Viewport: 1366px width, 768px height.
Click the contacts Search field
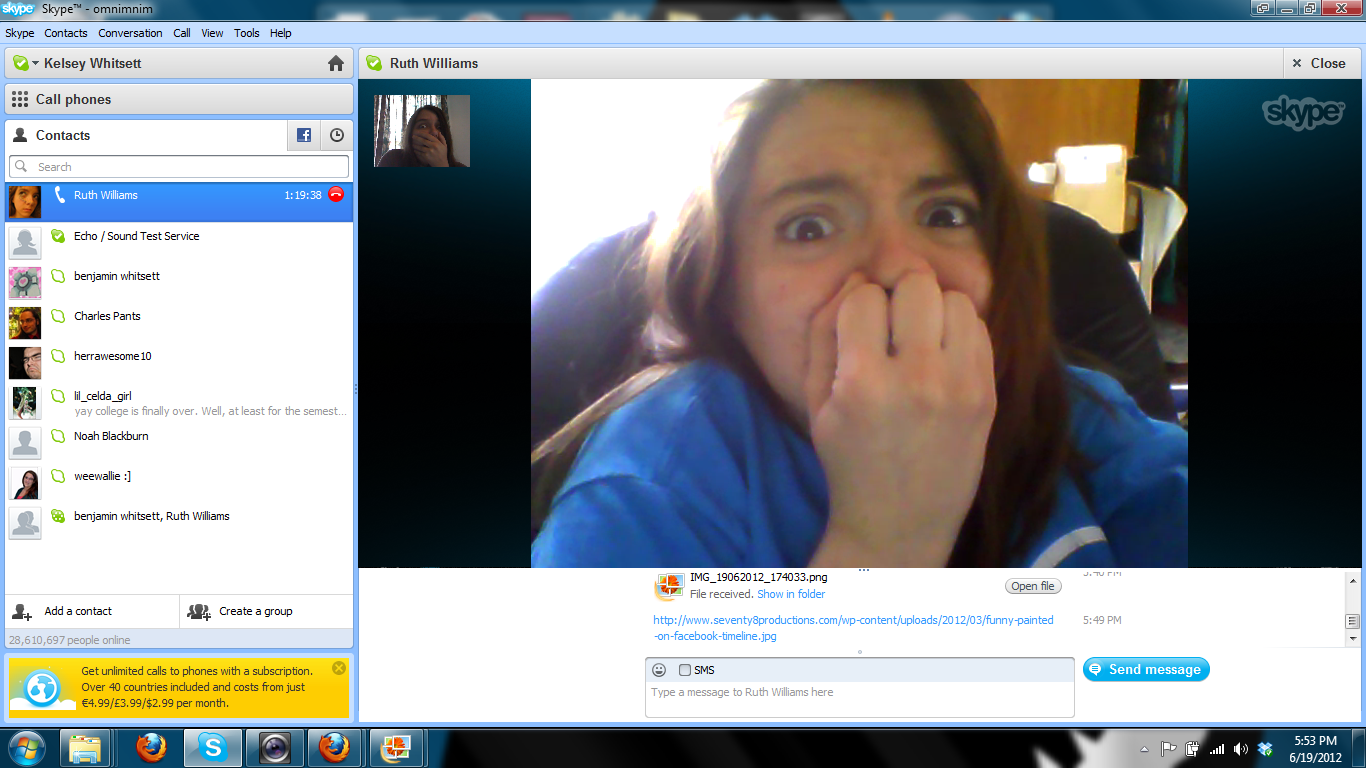click(180, 167)
